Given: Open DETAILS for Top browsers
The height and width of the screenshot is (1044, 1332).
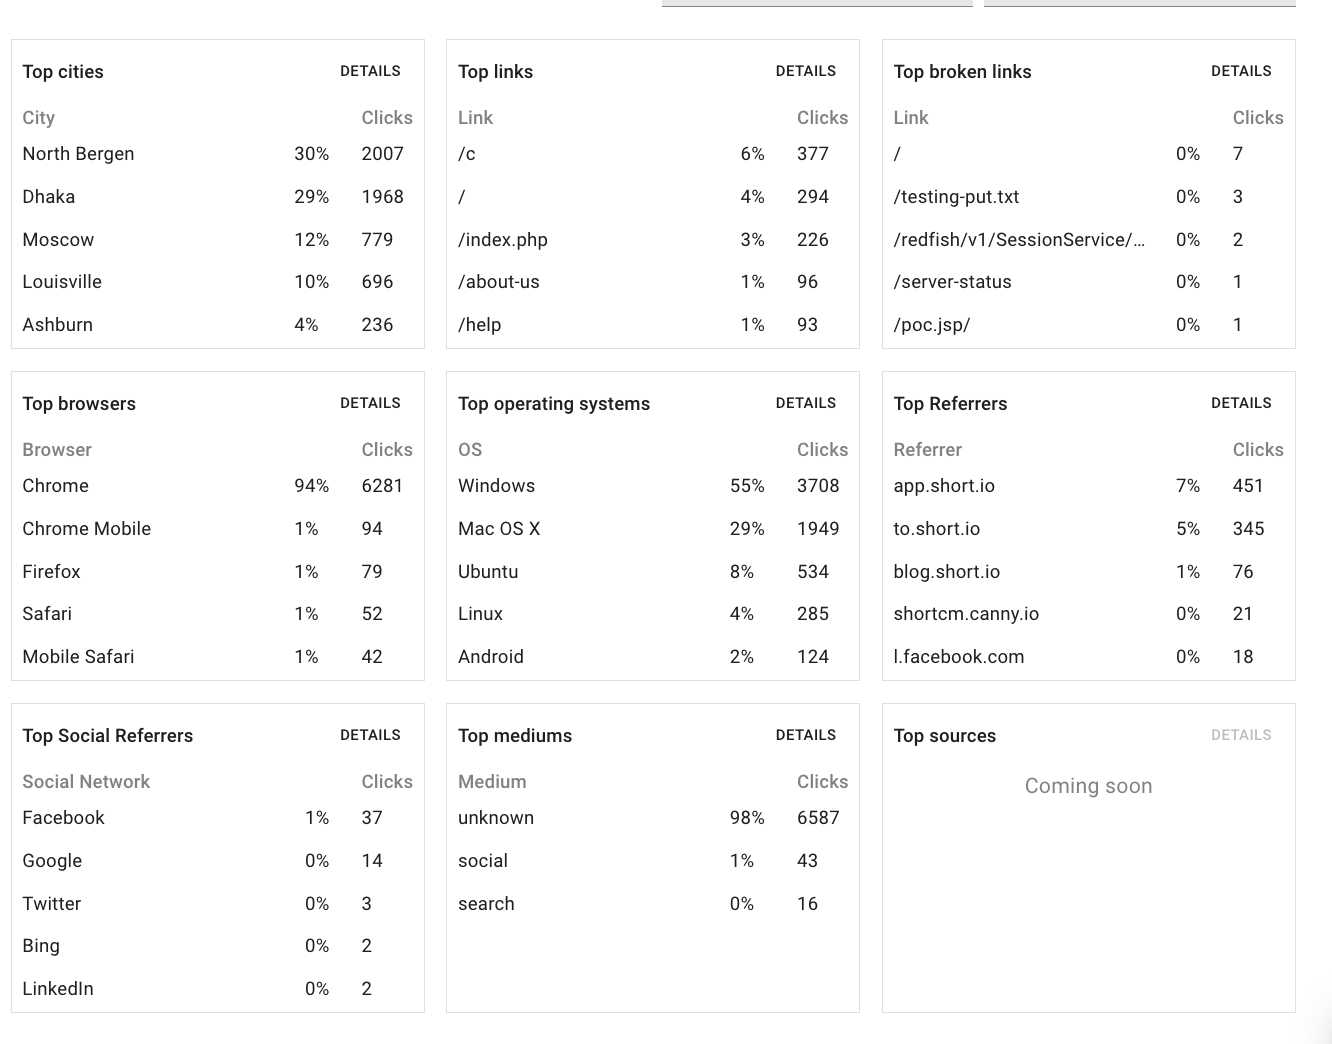Looking at the screenshot, I should 370,403.
